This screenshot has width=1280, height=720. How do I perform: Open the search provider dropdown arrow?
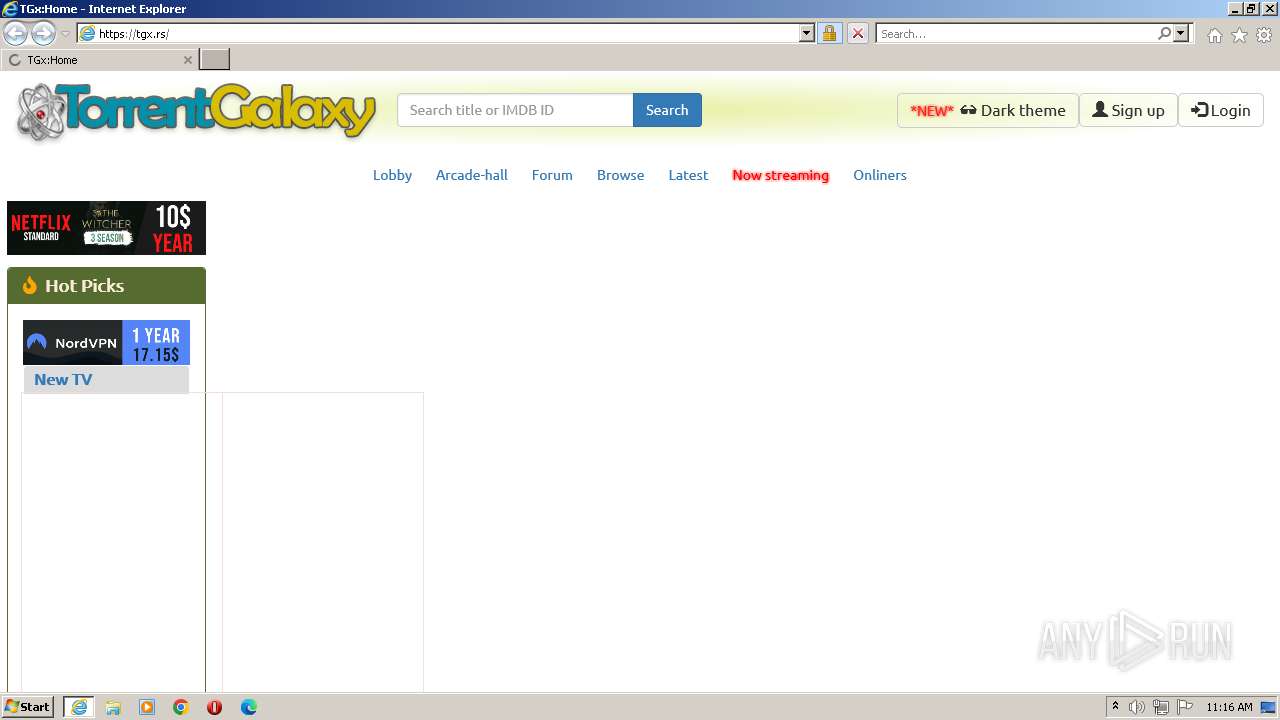1181,33
